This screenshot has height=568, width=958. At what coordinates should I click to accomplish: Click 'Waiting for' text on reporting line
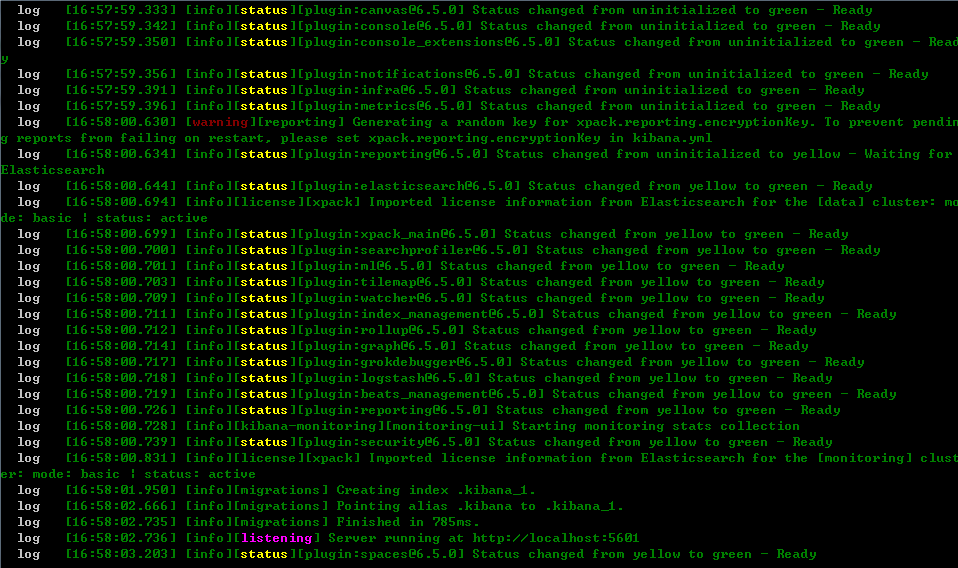pos(908,154)
